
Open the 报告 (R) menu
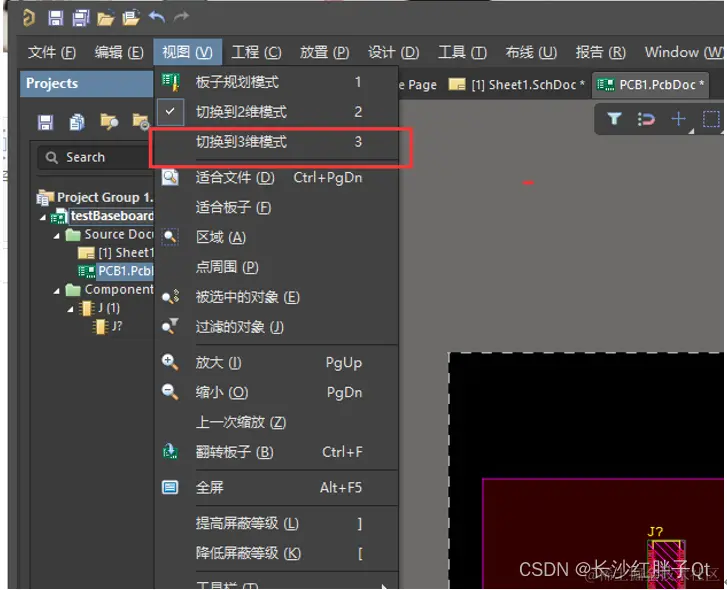tap(600, 52)
